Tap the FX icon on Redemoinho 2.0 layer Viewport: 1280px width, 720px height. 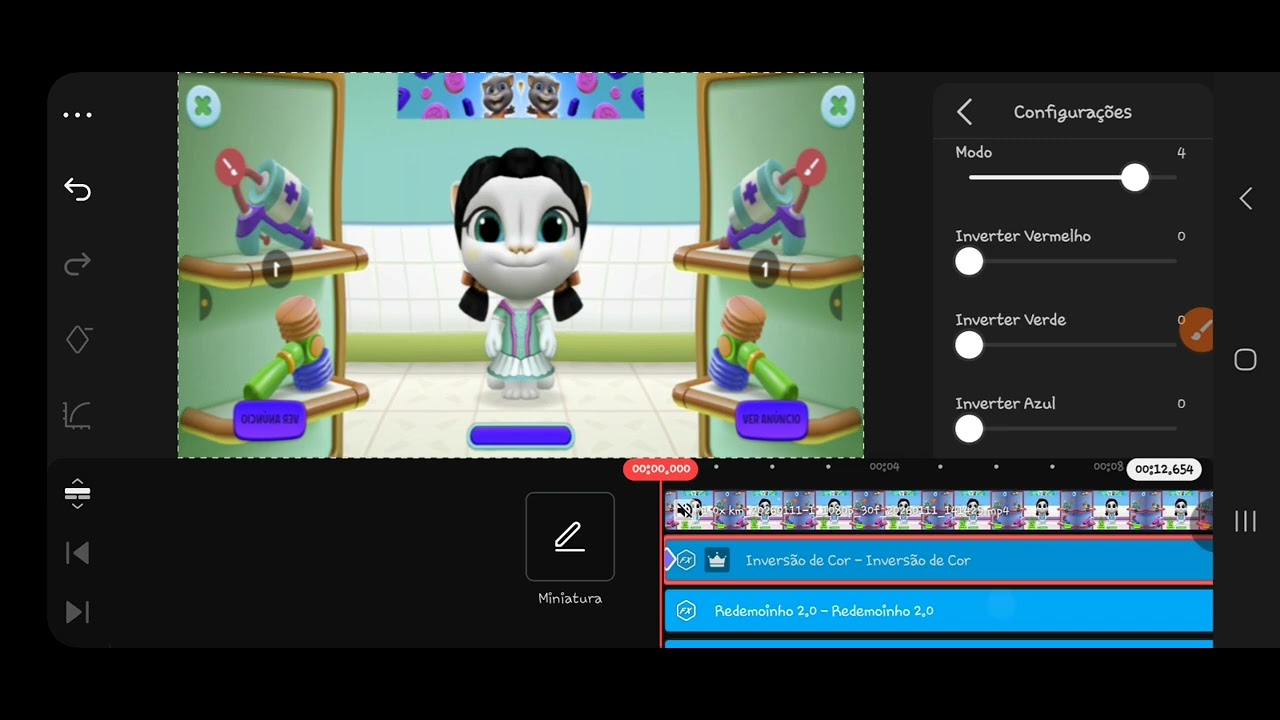click(x=686, y=611)
